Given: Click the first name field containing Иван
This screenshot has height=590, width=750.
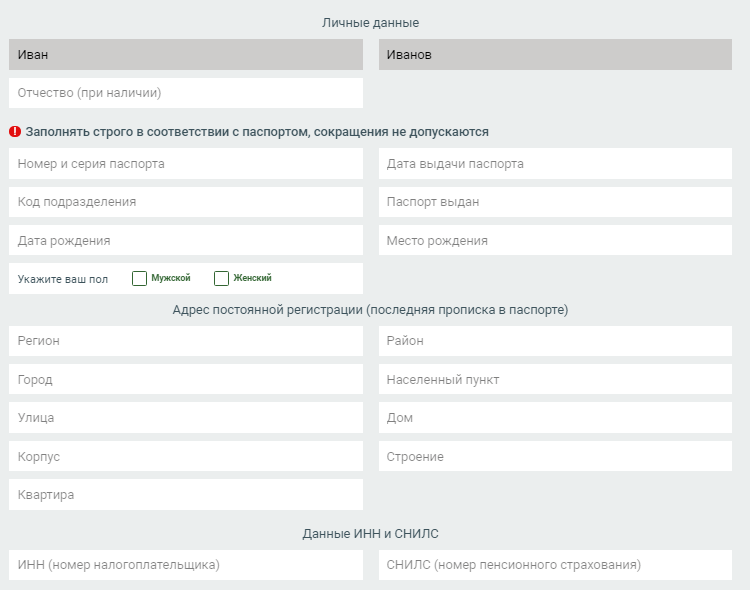Looking at the screenshot, I should click(186, 55).
